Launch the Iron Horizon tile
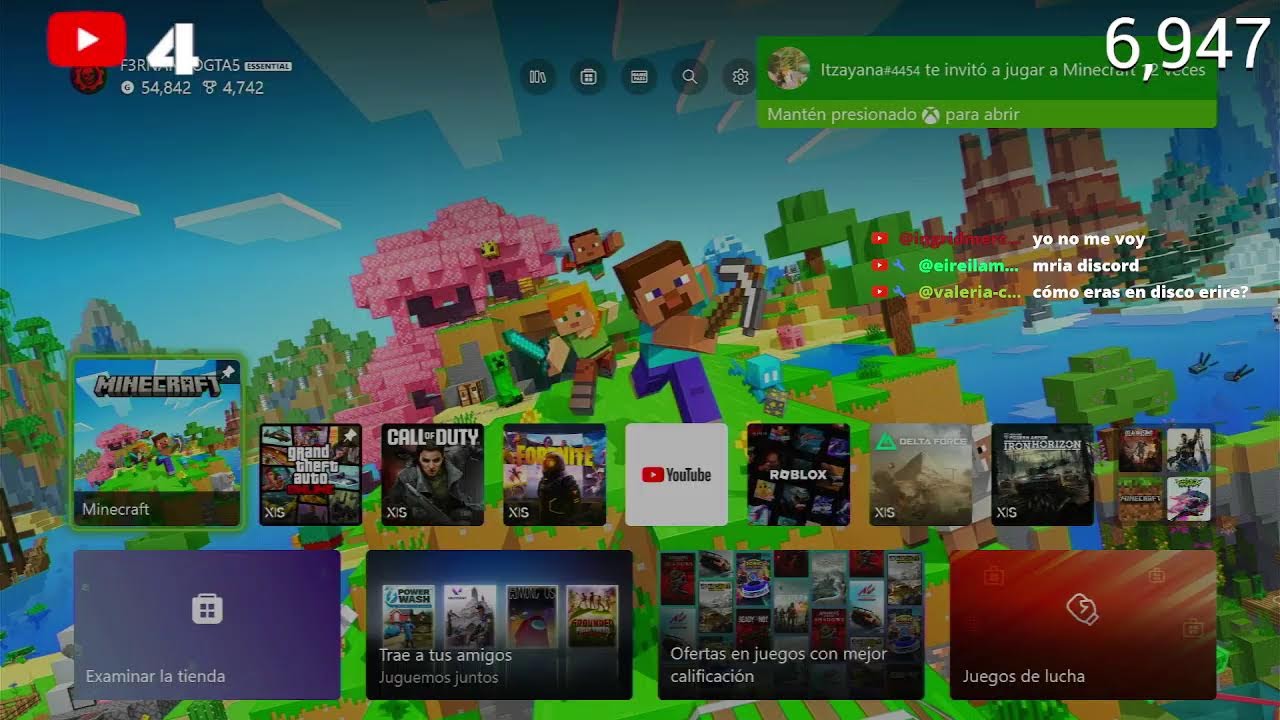1280x720 pixels. (1042, 474)
